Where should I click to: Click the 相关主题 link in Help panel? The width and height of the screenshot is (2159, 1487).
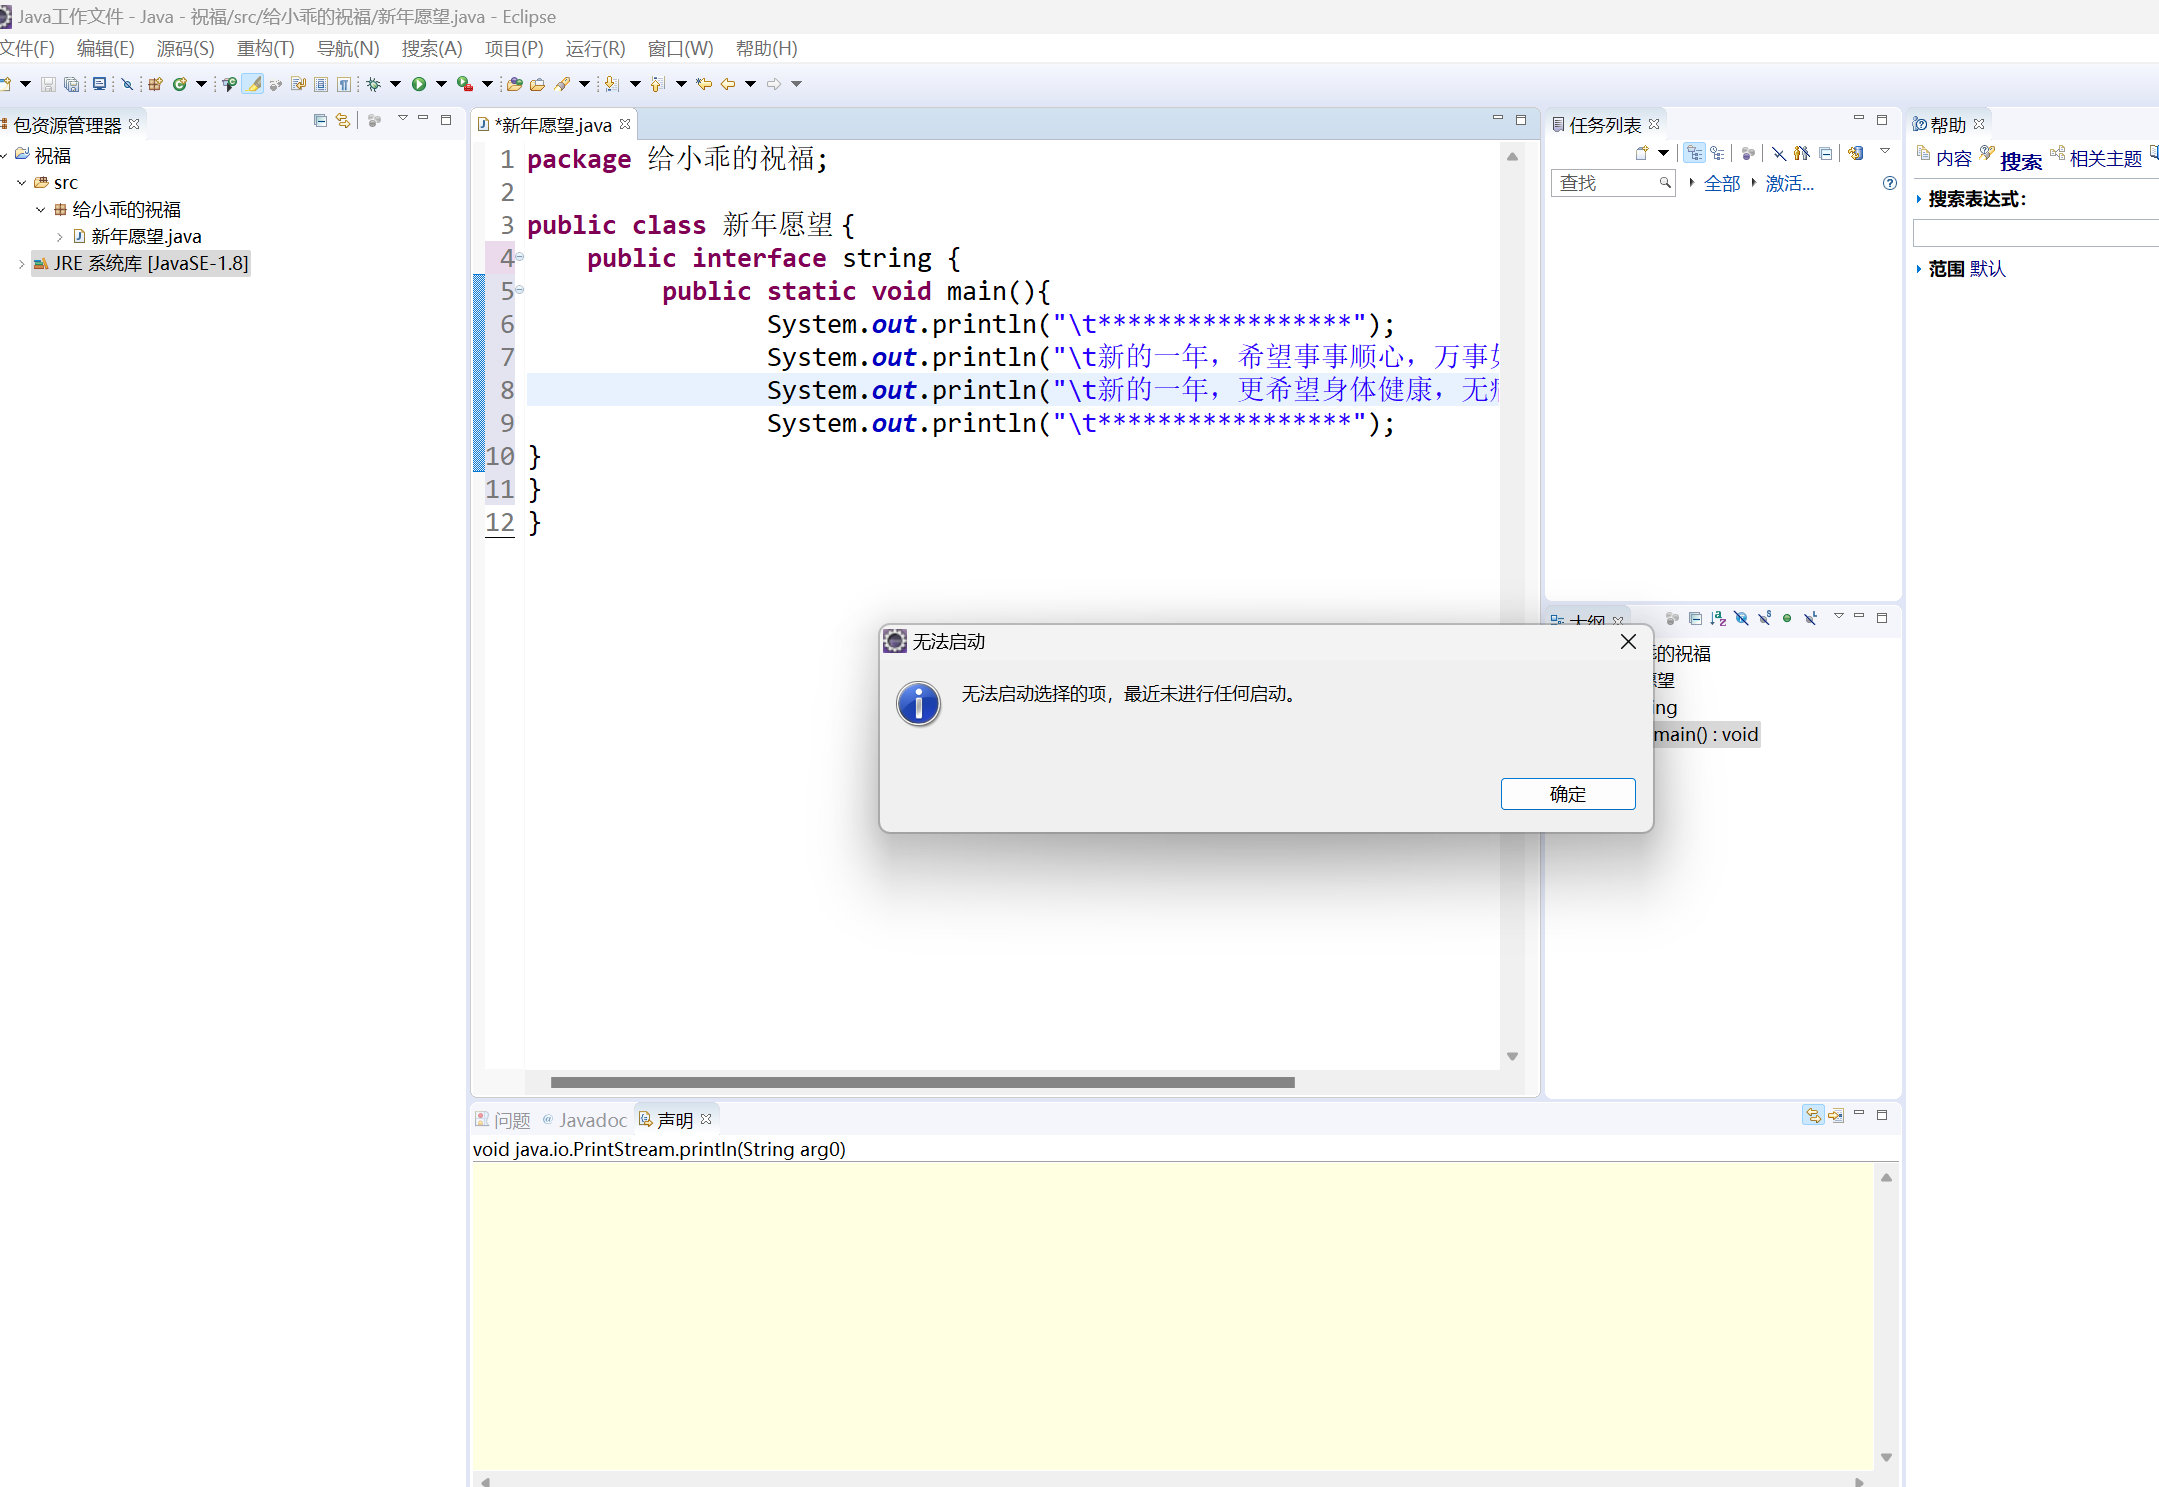coord(2105,158)
